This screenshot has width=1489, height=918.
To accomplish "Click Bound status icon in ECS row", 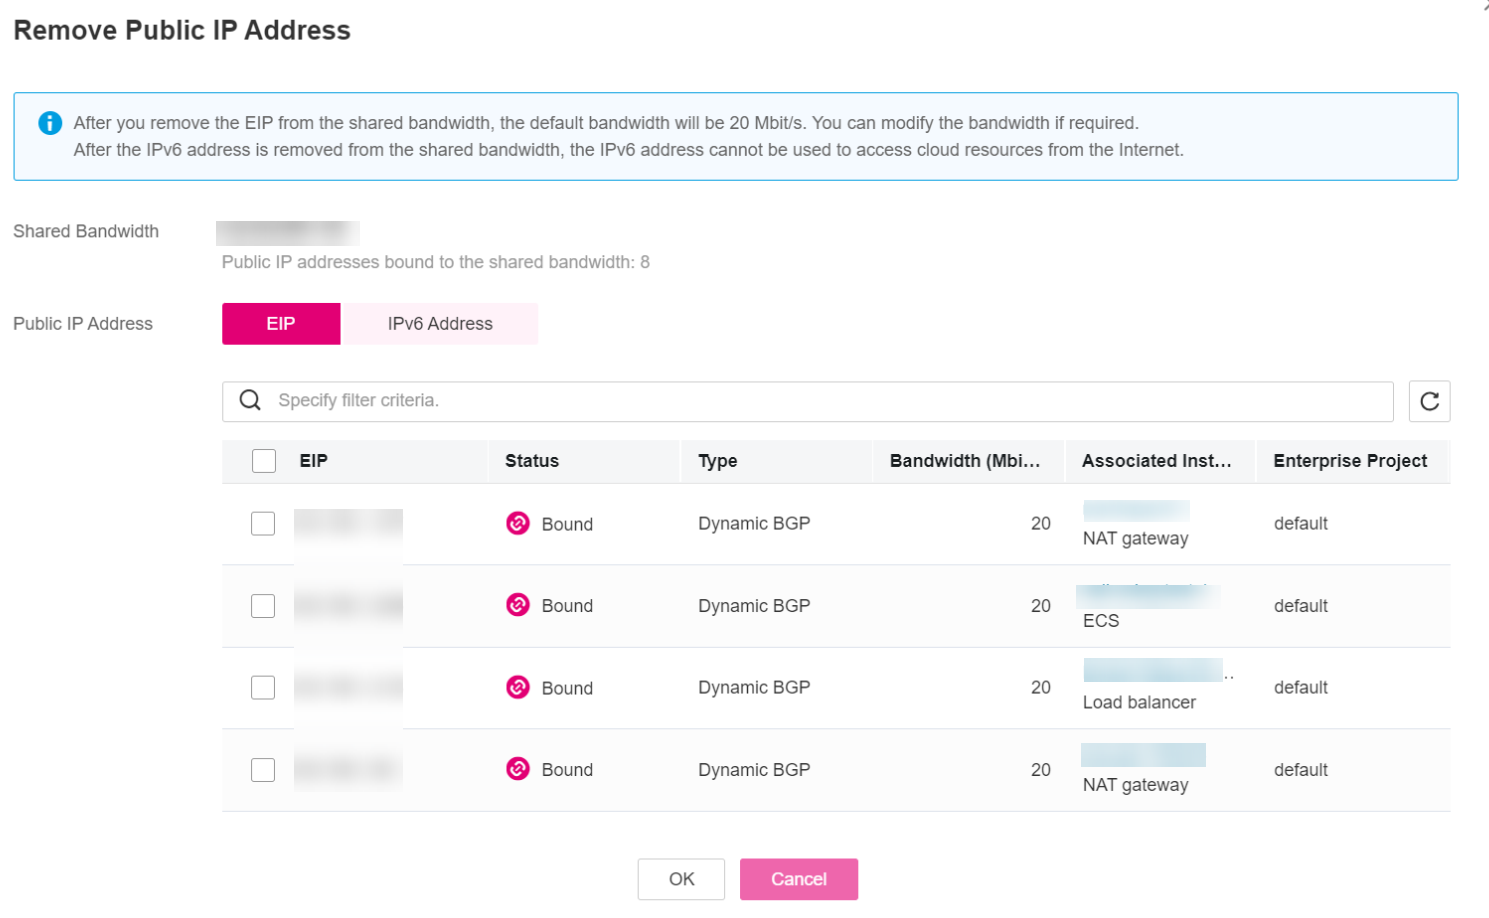I will 518,605.
